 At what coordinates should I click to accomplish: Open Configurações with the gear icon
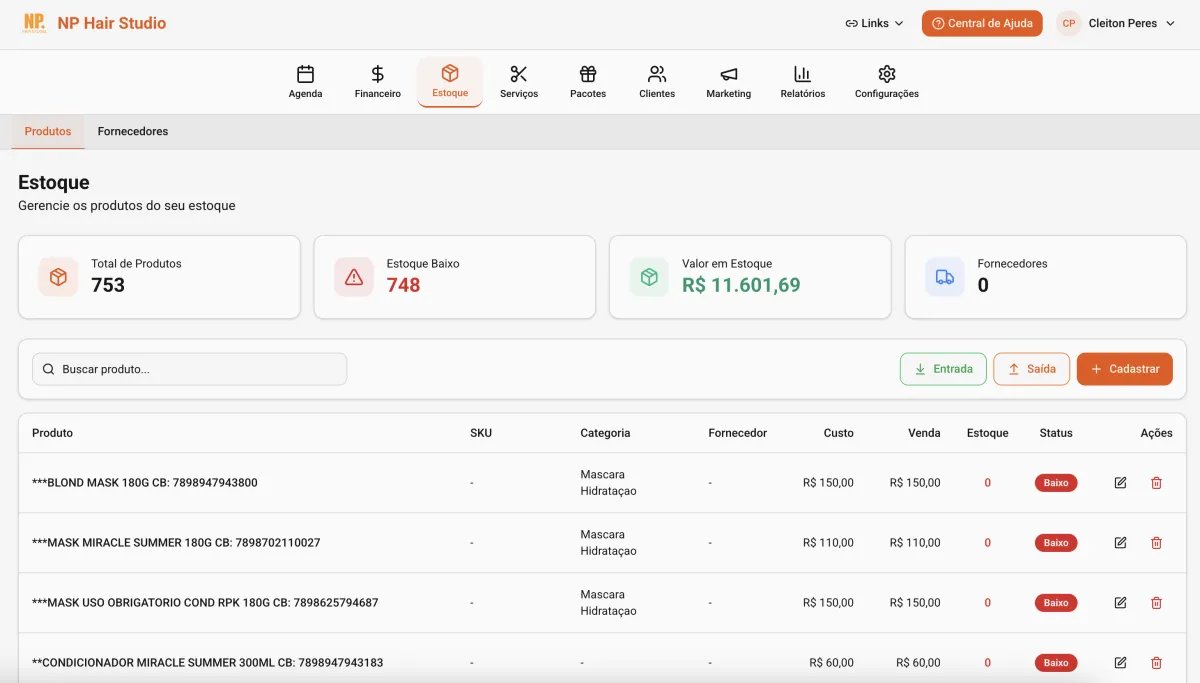(886, 75)
